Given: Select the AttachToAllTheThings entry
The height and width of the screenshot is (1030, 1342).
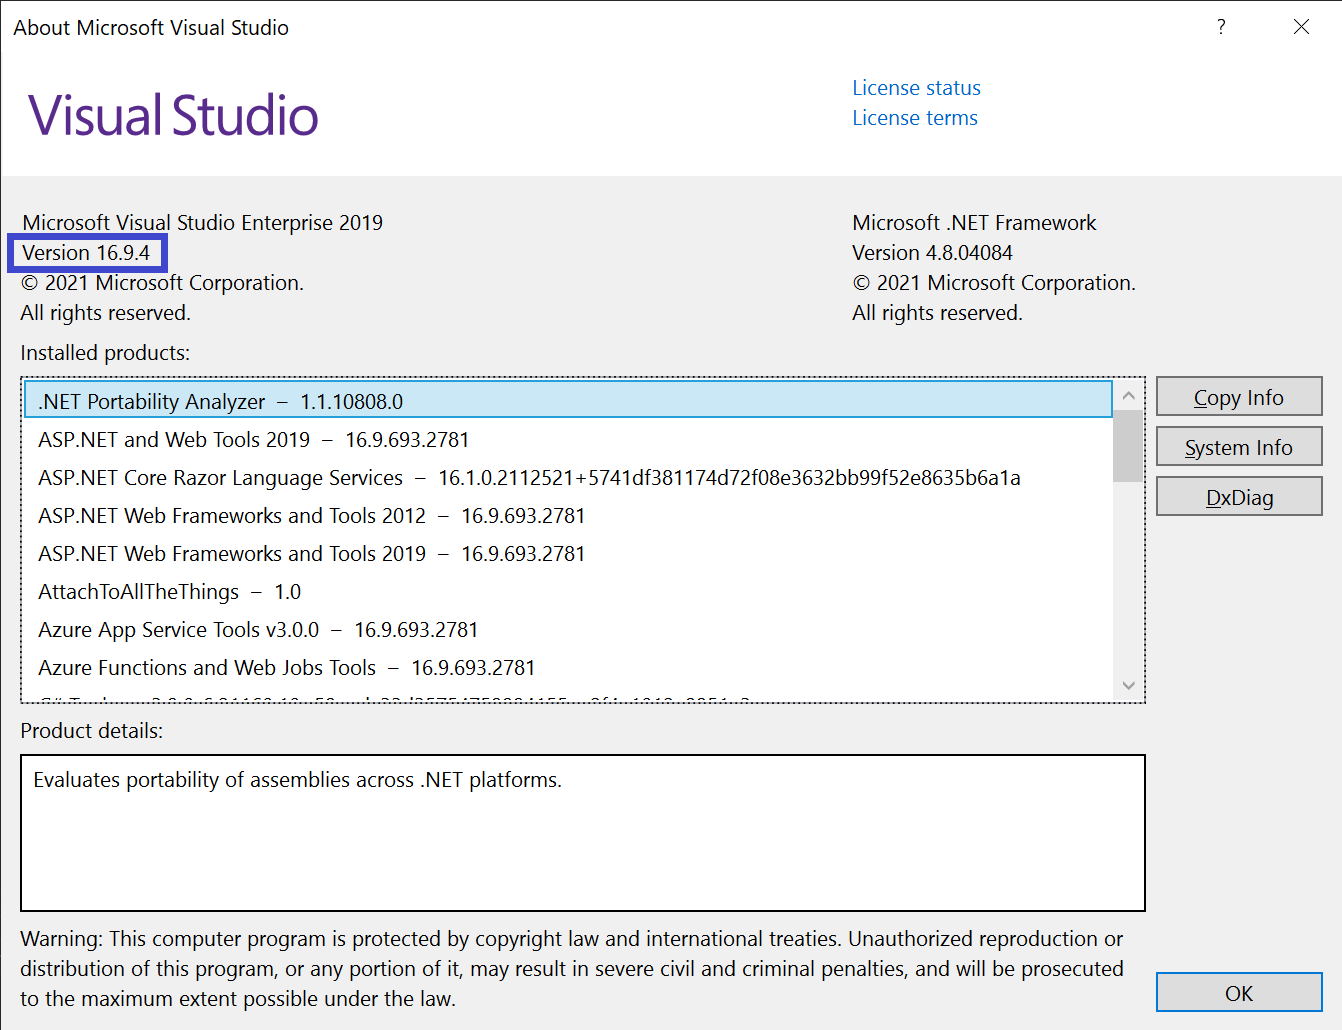Looking at the screenshot, I should click(568, 591).
